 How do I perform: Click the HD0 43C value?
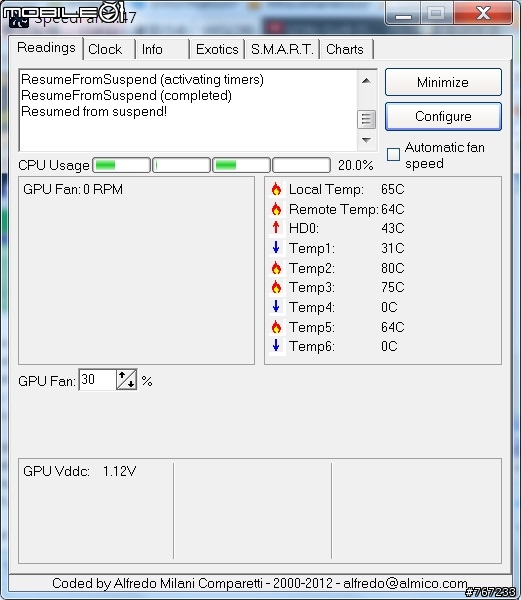pyautogui.click(x=392, y=228)
